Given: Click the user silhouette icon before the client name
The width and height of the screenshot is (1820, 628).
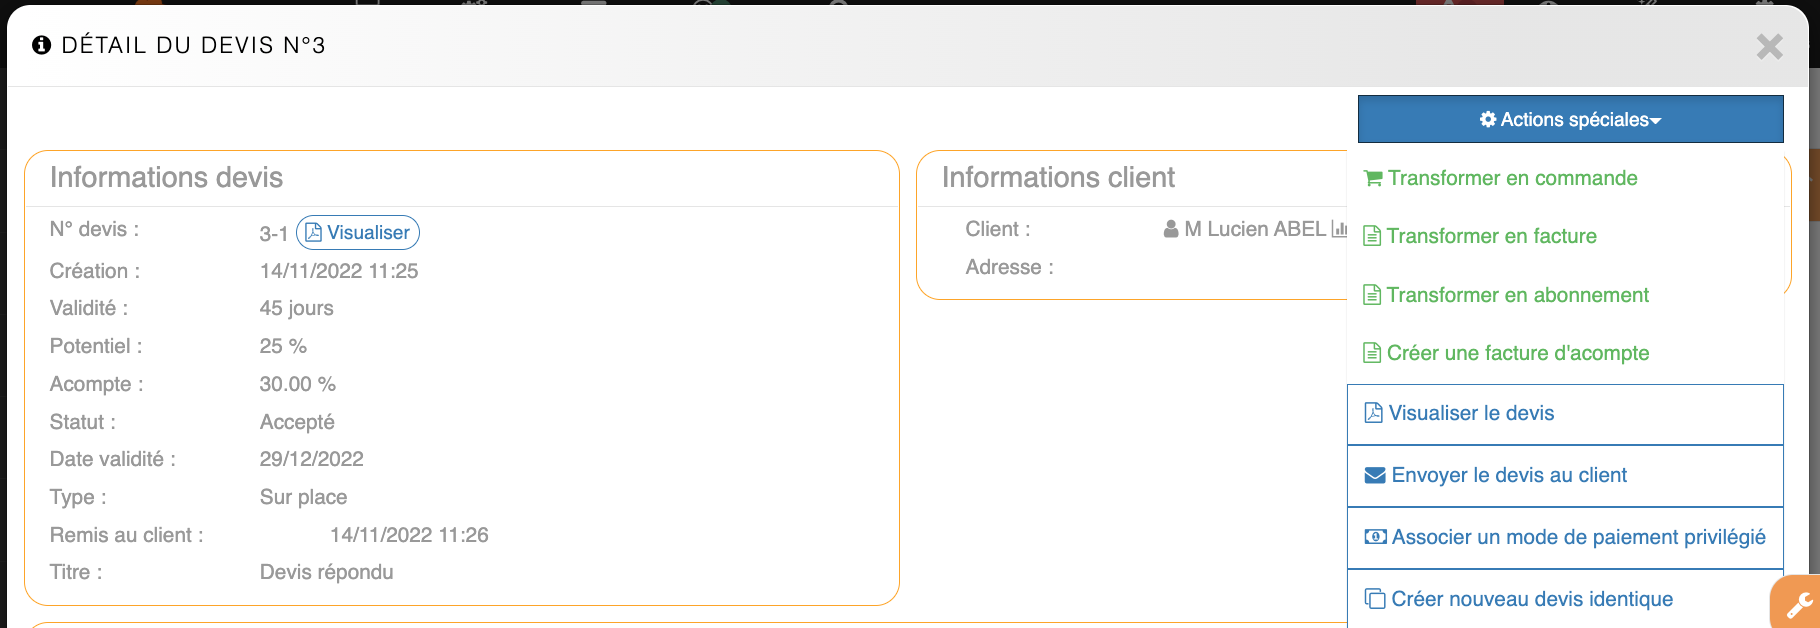Looking at the screenshot, I should coord(1171,229).
